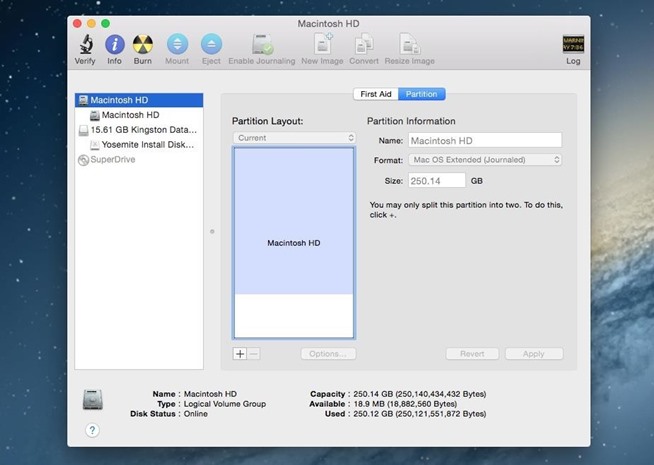Click the Apply button

[x=533, y=354]
